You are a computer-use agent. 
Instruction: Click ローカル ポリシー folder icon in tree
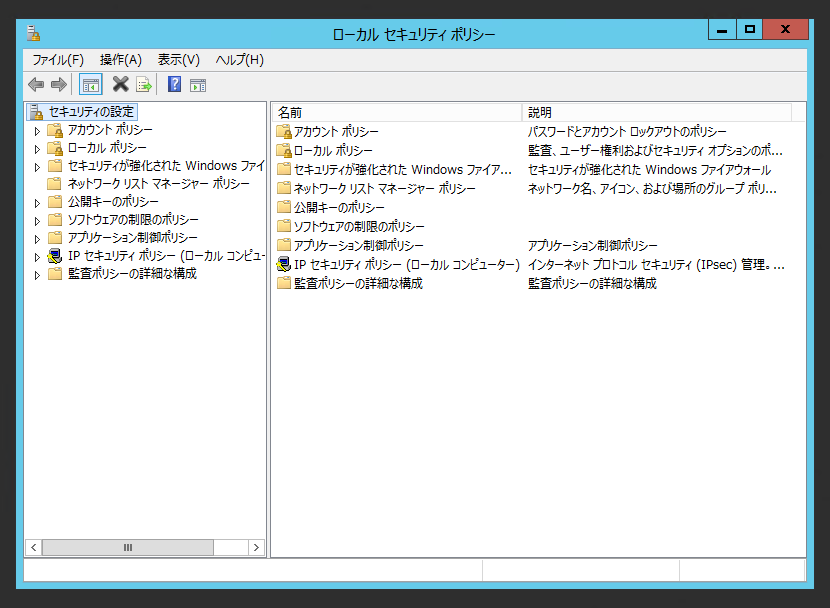click(x=55, y=148)
